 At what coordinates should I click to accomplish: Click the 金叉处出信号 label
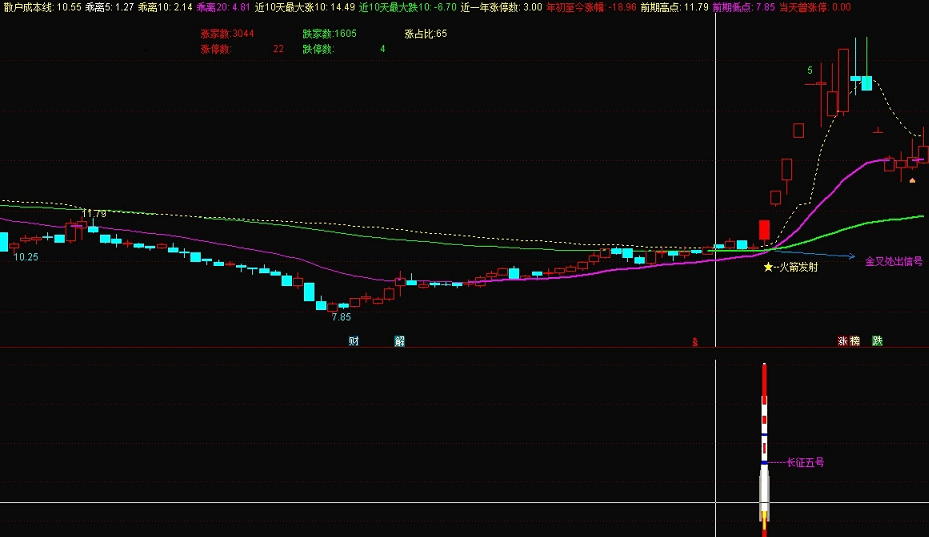pyautogui.click(x=893, y=261)
